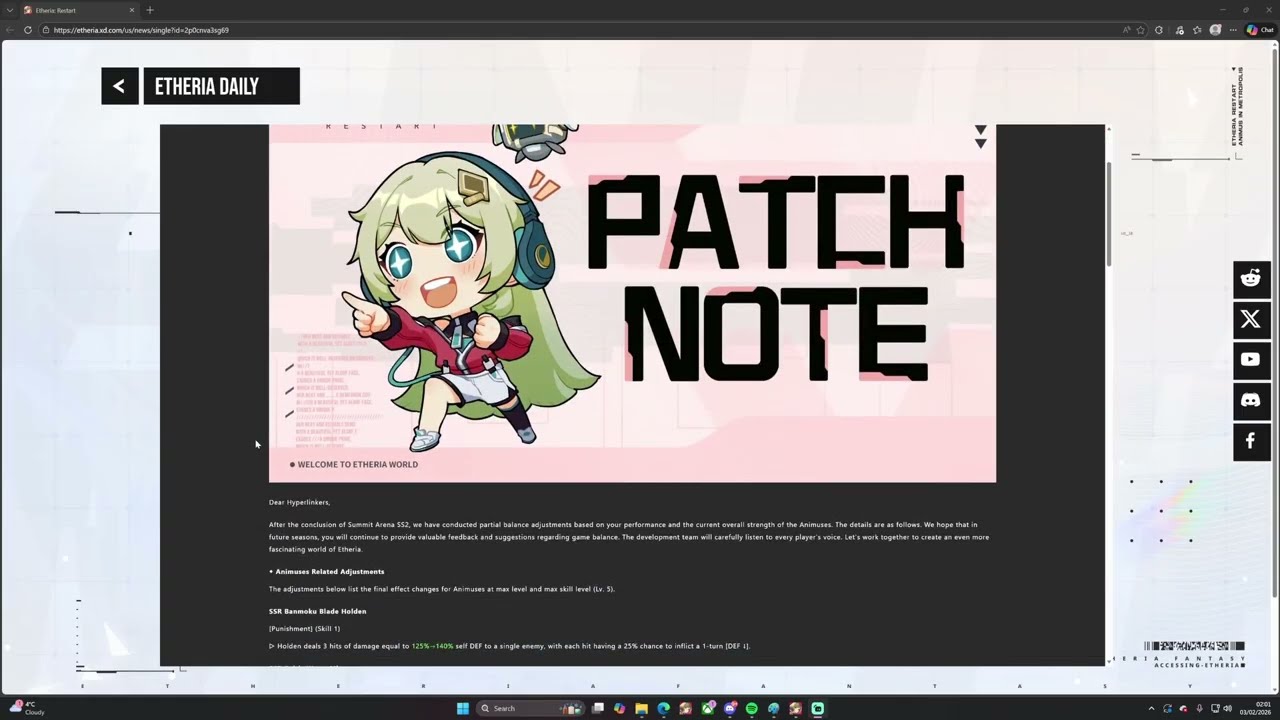The image size is (1280, 720).
Task: Click the "WELCOME TO ETHERIA WORLD" caption
Action: (x=357, y=464)
